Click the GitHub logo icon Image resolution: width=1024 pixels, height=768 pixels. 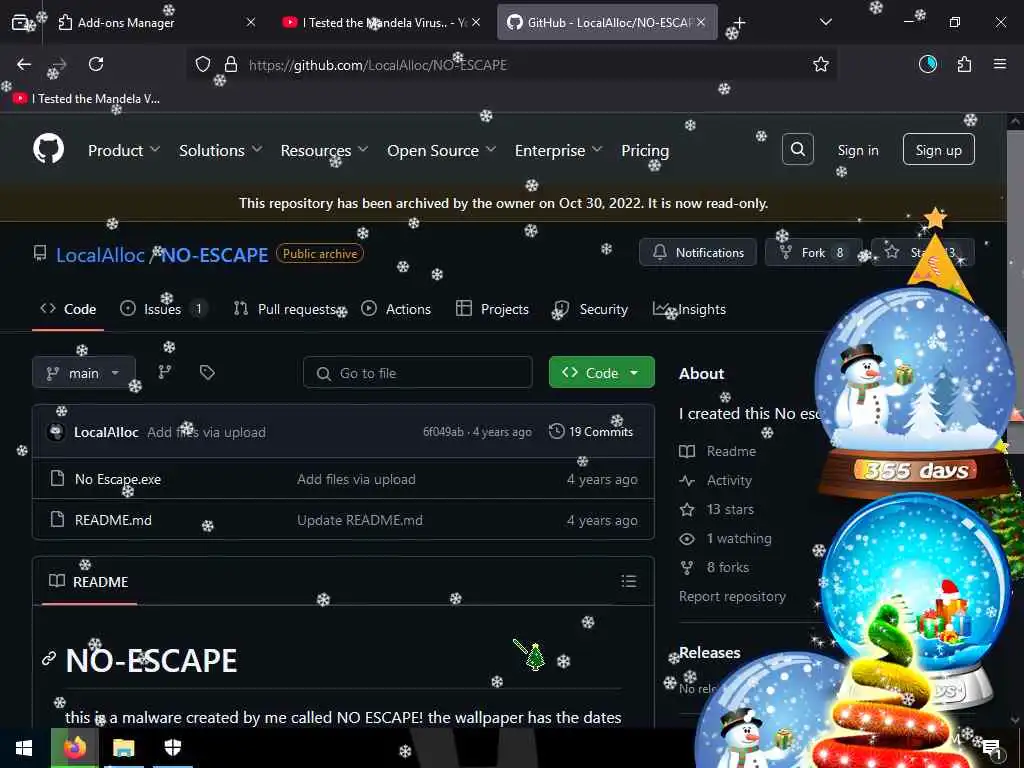(48, 150)
